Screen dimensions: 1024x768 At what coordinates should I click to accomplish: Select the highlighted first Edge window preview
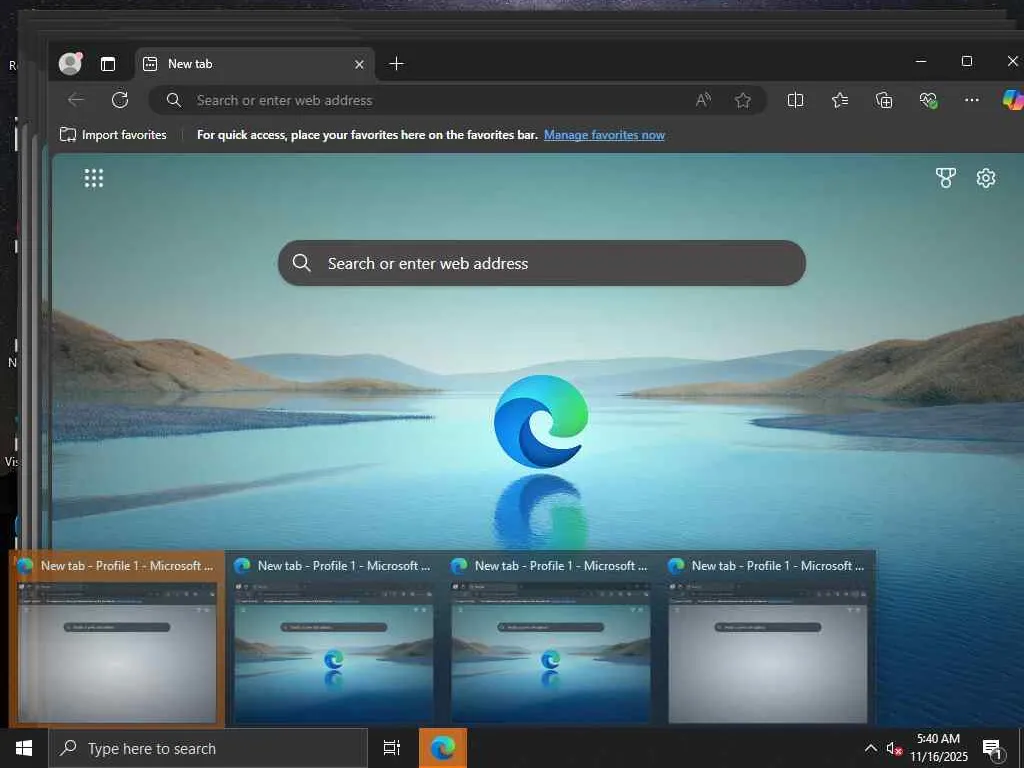tap(117, 639)
